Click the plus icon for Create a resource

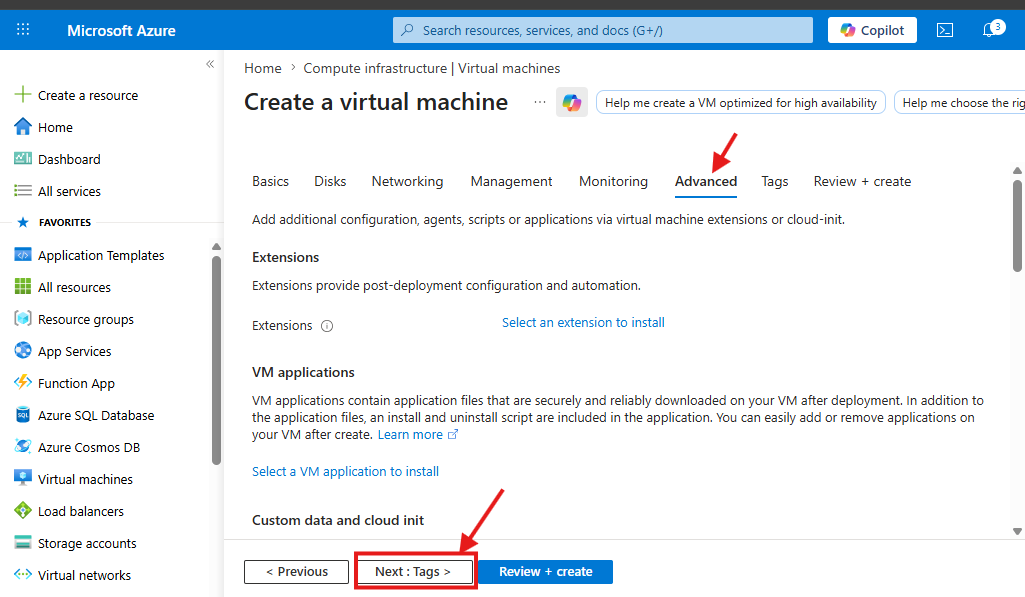coord(23,94)
